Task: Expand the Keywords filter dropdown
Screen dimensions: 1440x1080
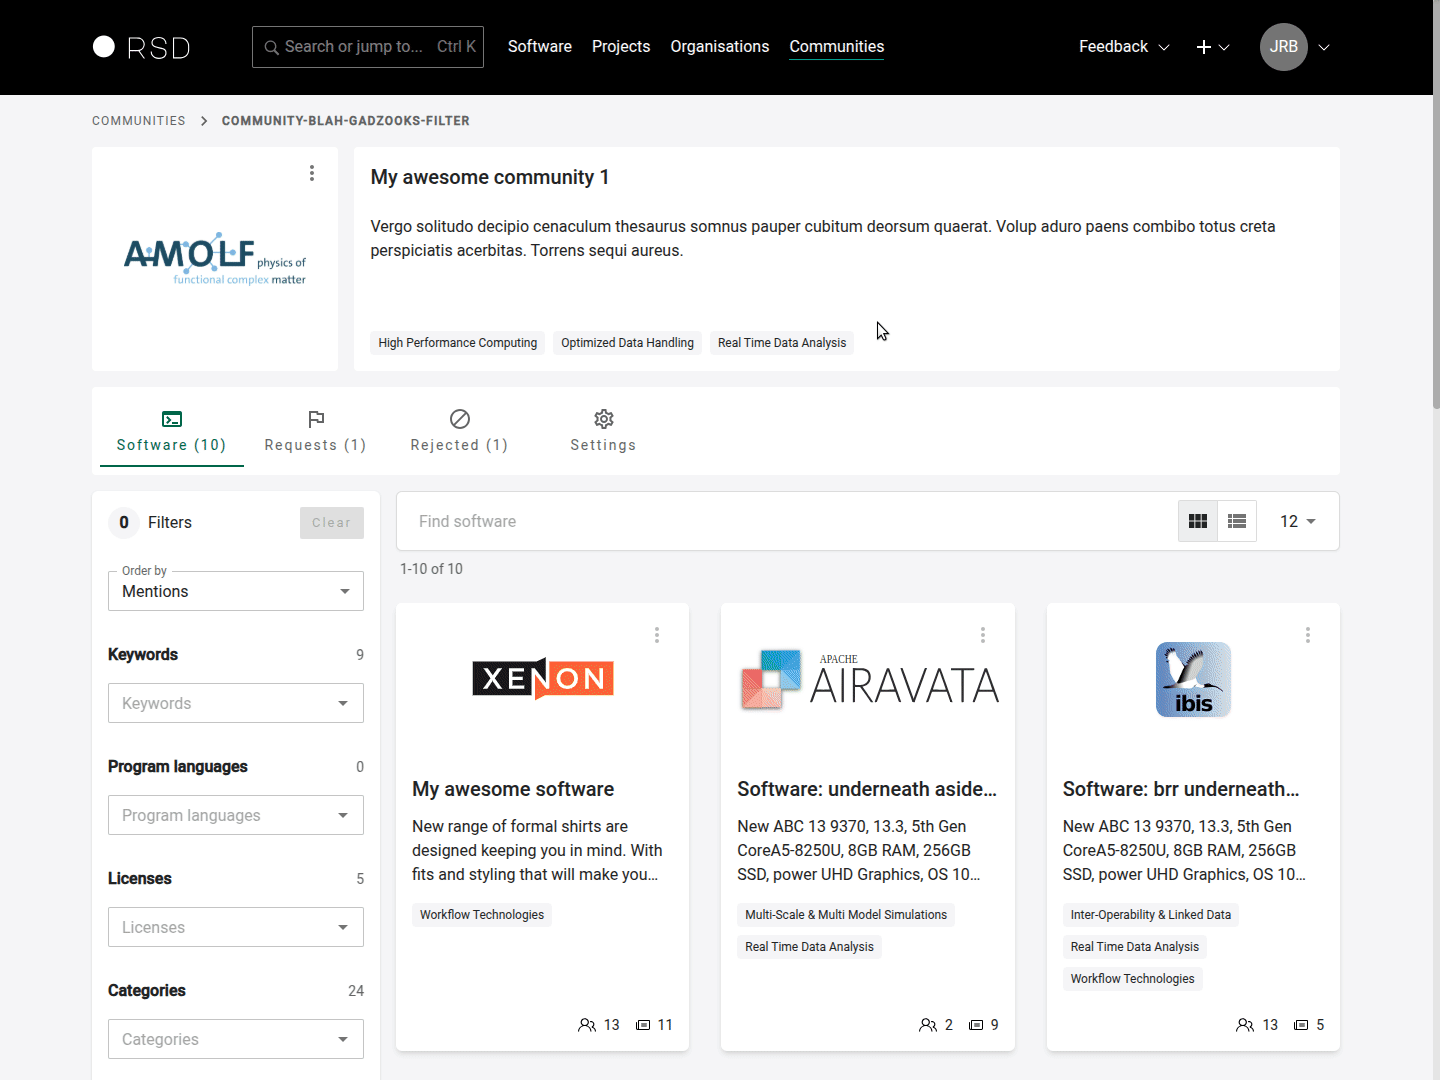Action: coord(236,703)
